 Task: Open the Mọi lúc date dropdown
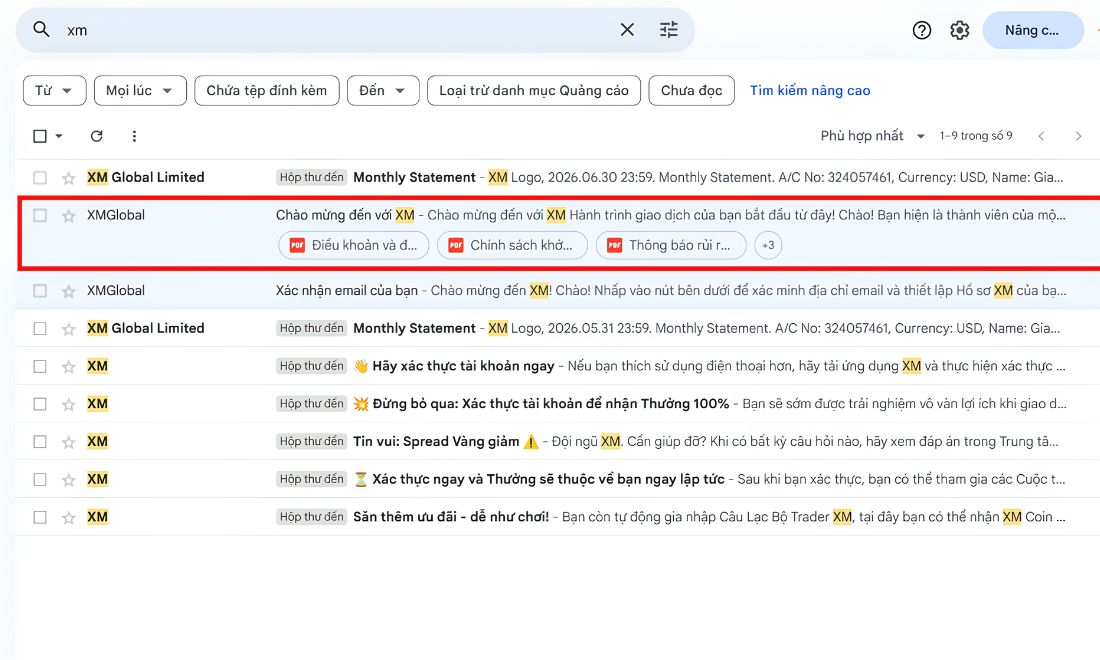(x=140, y=90)
